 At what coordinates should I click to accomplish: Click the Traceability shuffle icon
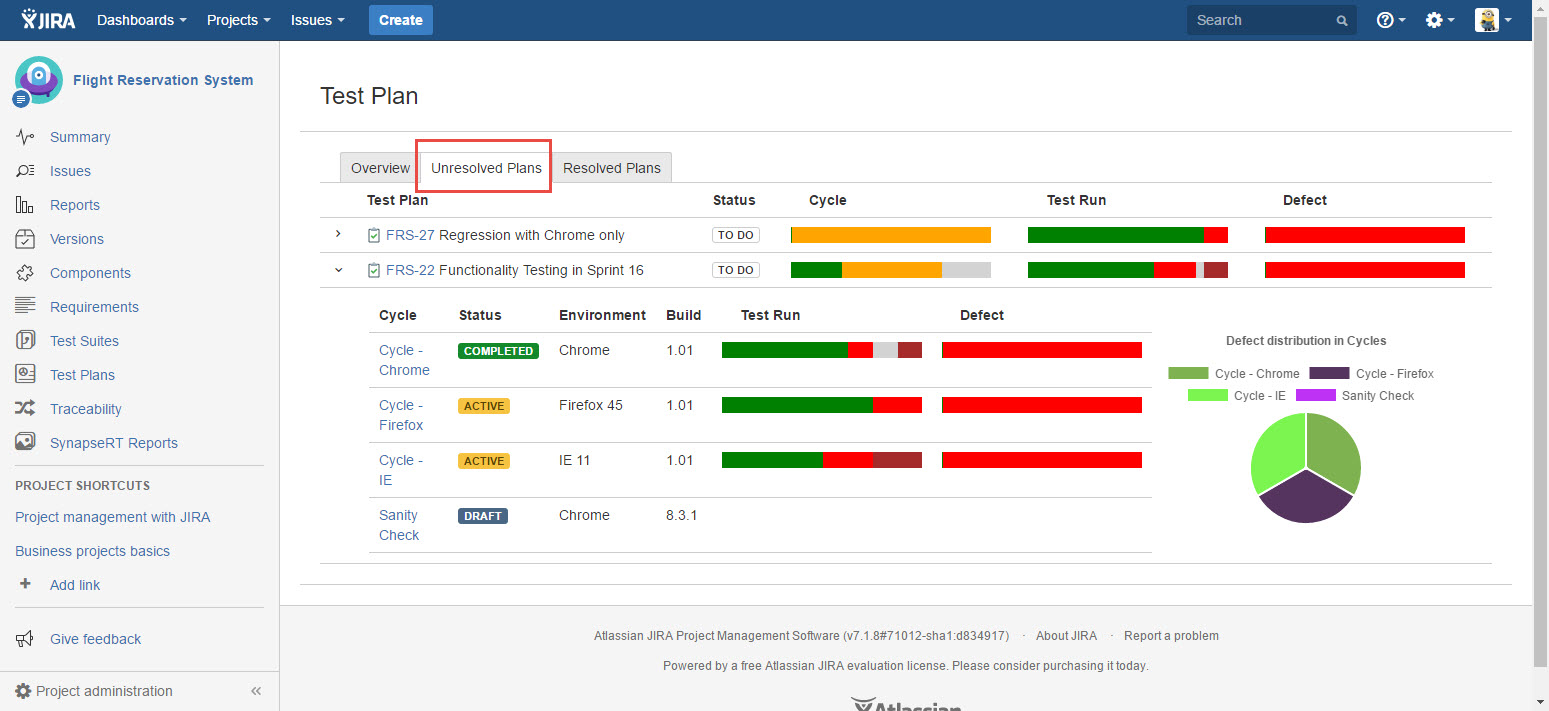[x=25, y=409]
